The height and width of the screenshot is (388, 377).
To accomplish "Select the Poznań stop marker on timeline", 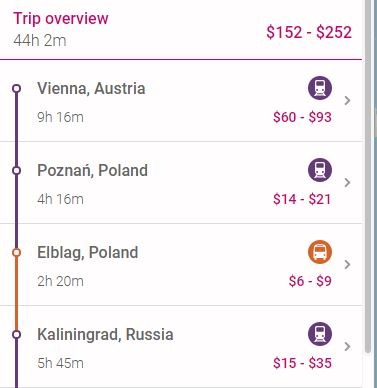I will (x=16, y=170).
